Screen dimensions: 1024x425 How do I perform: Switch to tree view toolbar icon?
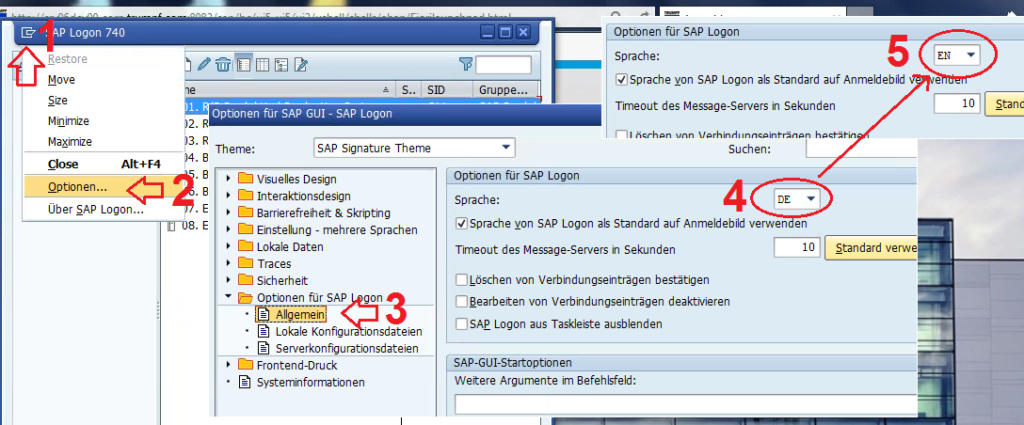click(281, 64)
